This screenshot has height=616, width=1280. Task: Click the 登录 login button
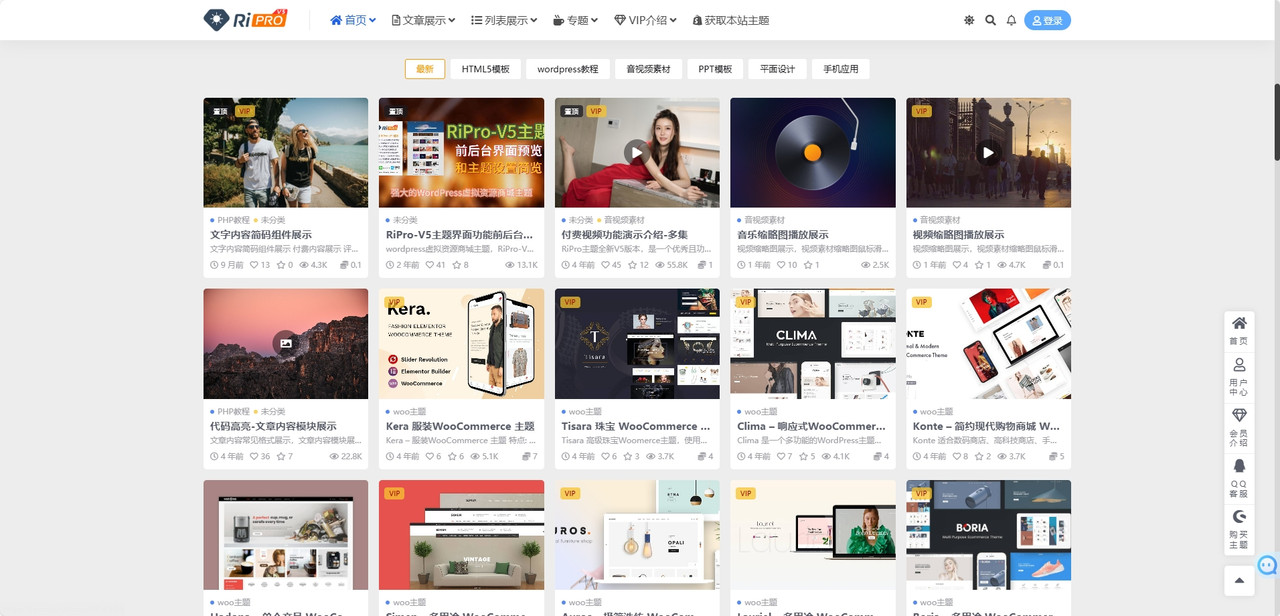1047,20
